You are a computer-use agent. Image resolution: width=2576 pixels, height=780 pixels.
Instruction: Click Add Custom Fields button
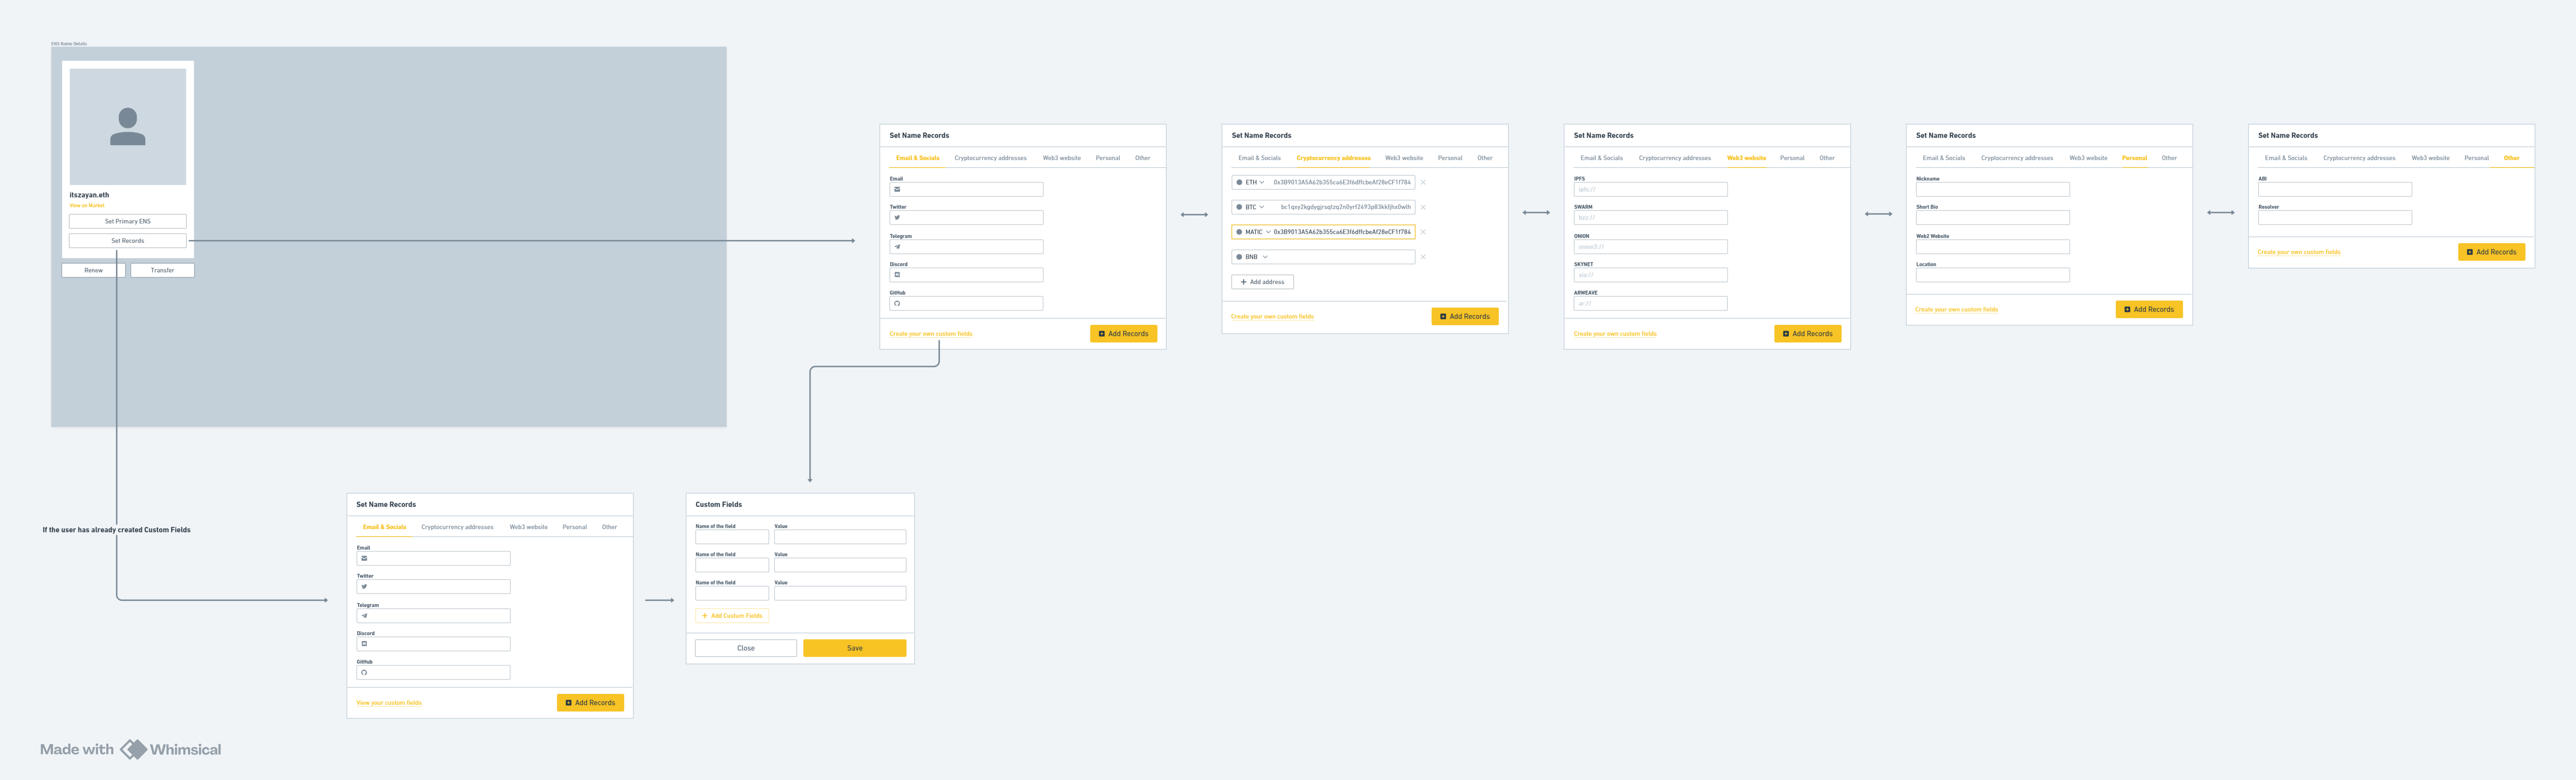pyautogui.click(x=732, y=616)
